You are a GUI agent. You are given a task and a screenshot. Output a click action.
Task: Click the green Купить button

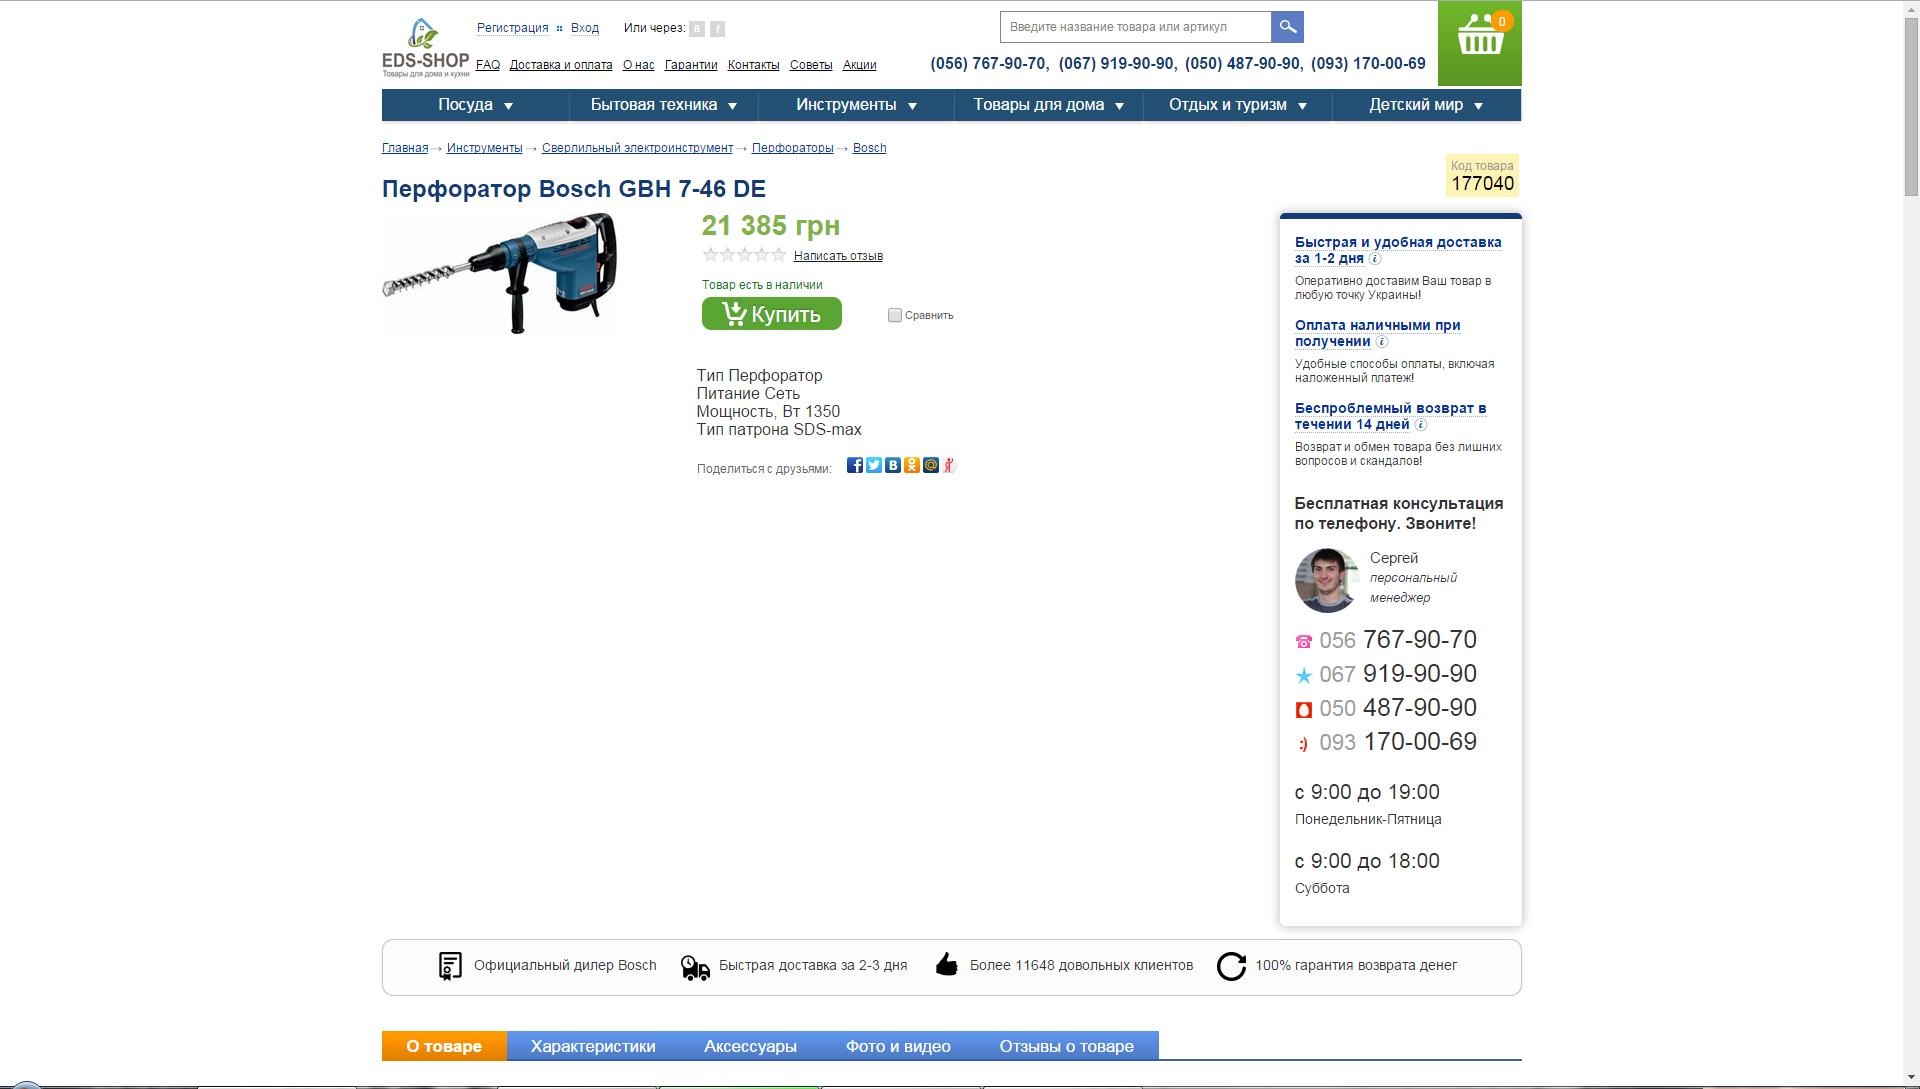[772, 314]
